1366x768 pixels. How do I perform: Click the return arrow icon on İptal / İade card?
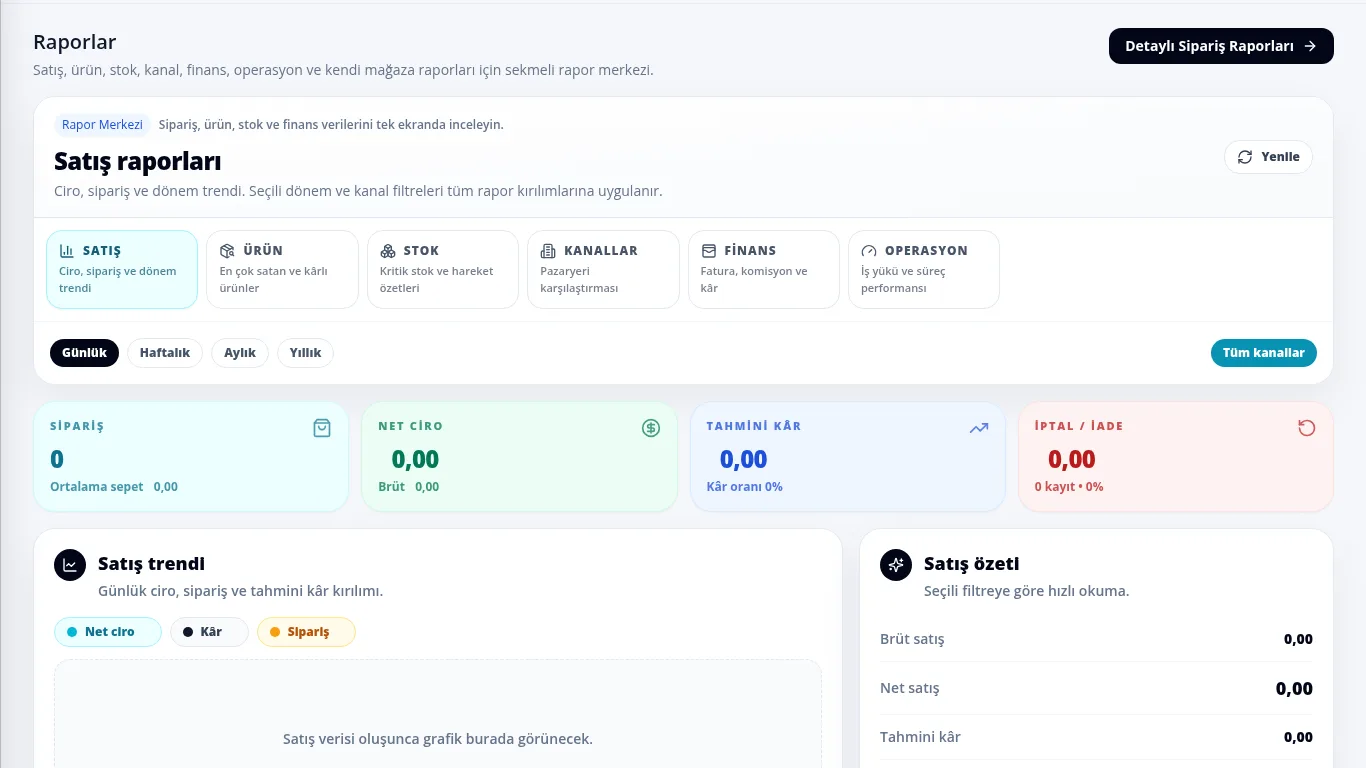click(1307, 428)
